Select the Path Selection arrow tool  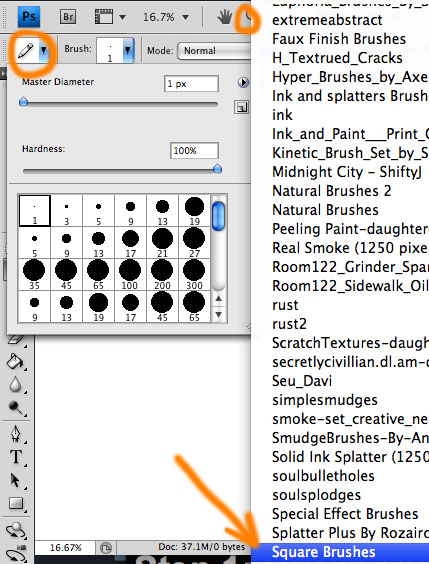15,480
